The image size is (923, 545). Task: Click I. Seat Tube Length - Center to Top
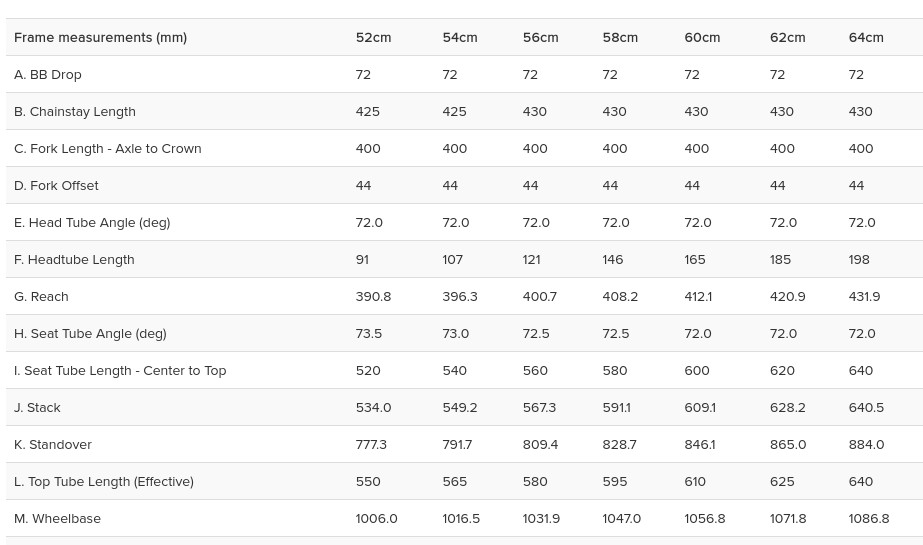[120, 371]
